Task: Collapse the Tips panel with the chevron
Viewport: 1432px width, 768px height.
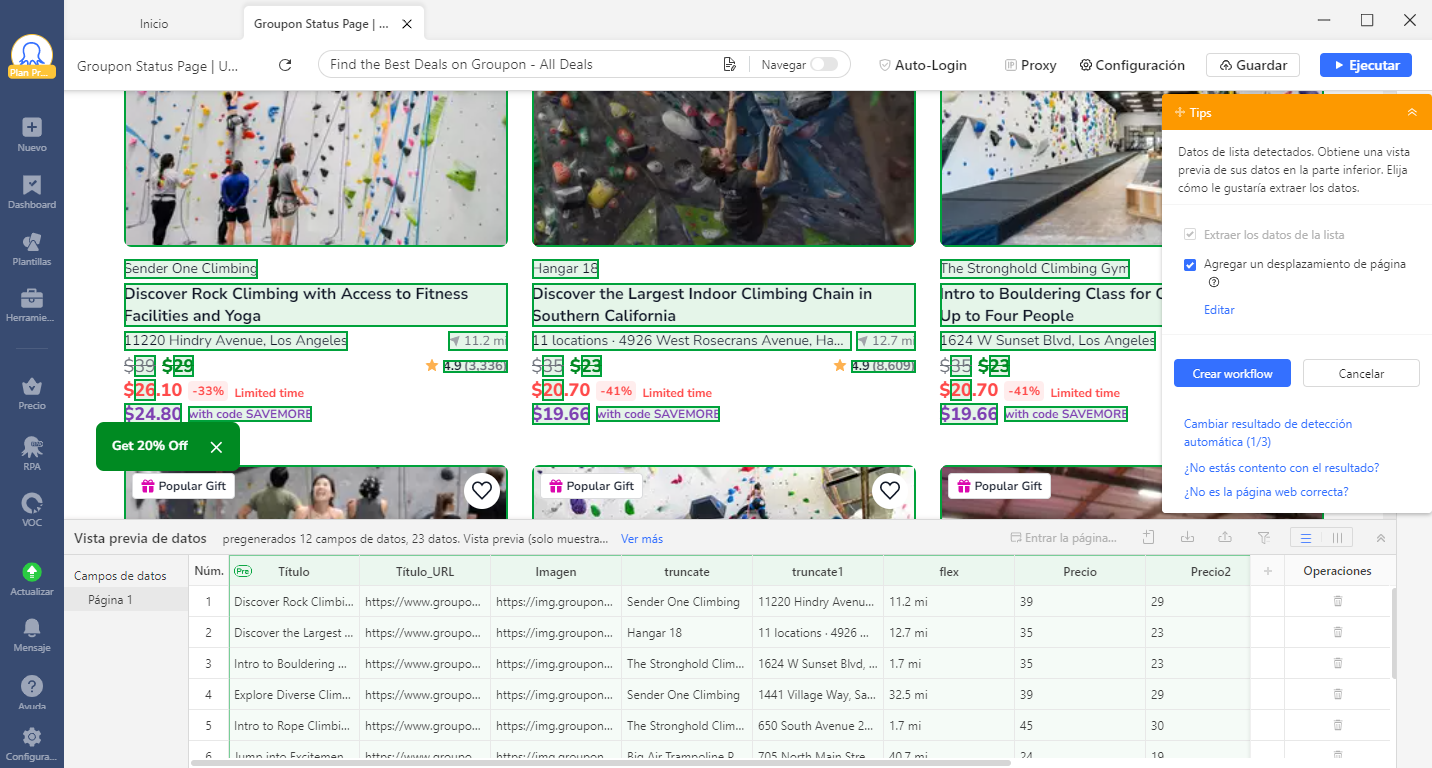Action: coord(1412,112)
